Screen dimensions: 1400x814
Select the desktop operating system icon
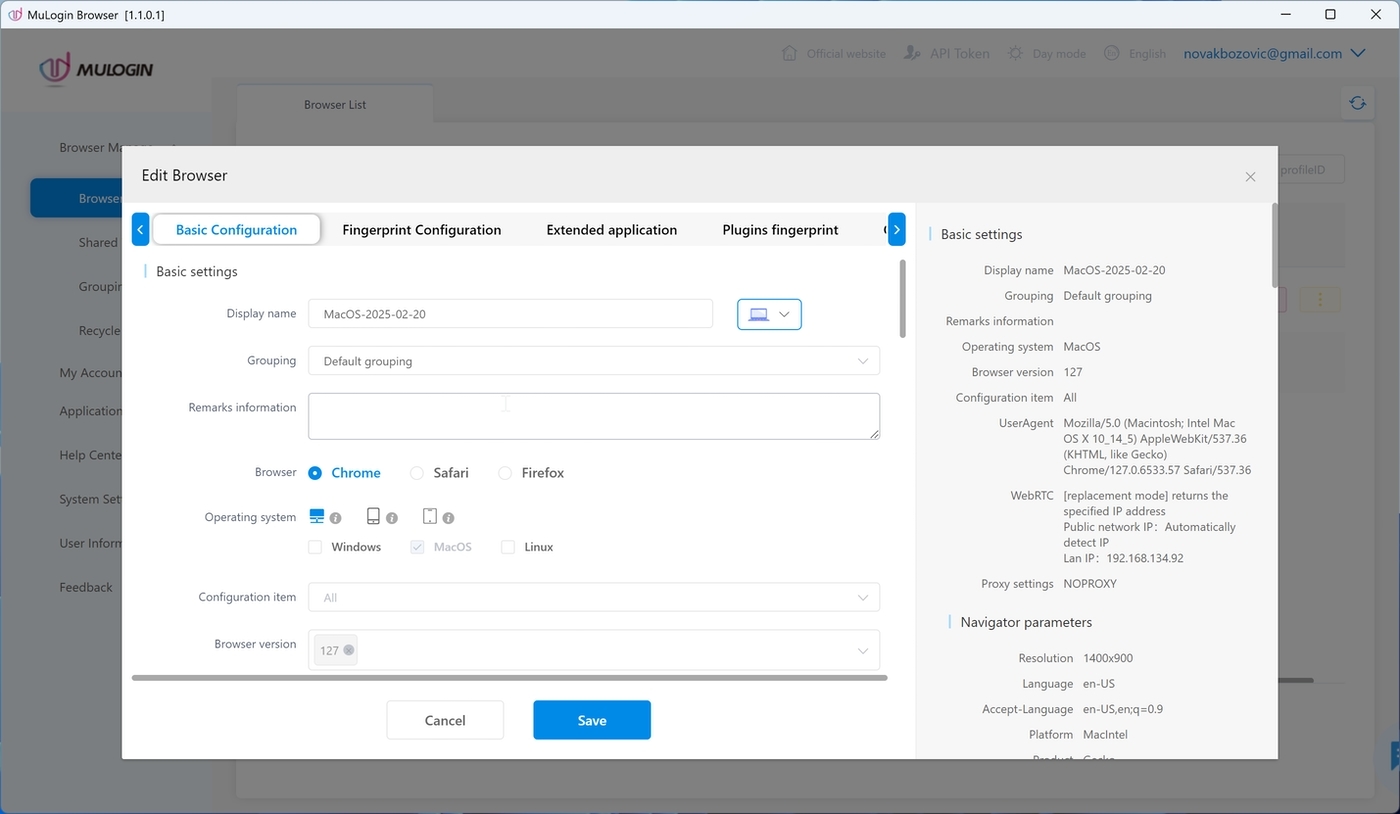[317, 516]
